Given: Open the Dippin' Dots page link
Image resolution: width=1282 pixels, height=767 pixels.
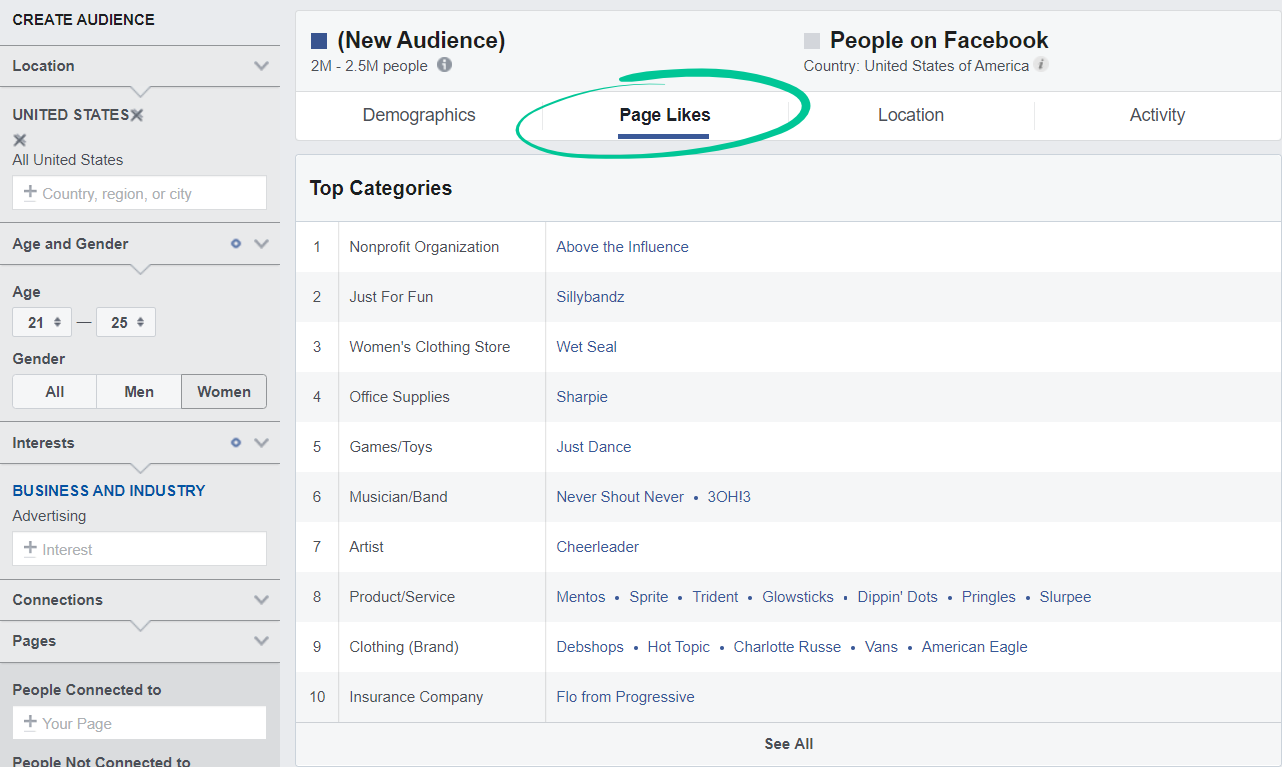Looking at the screenshot, I should click(898, 597).
